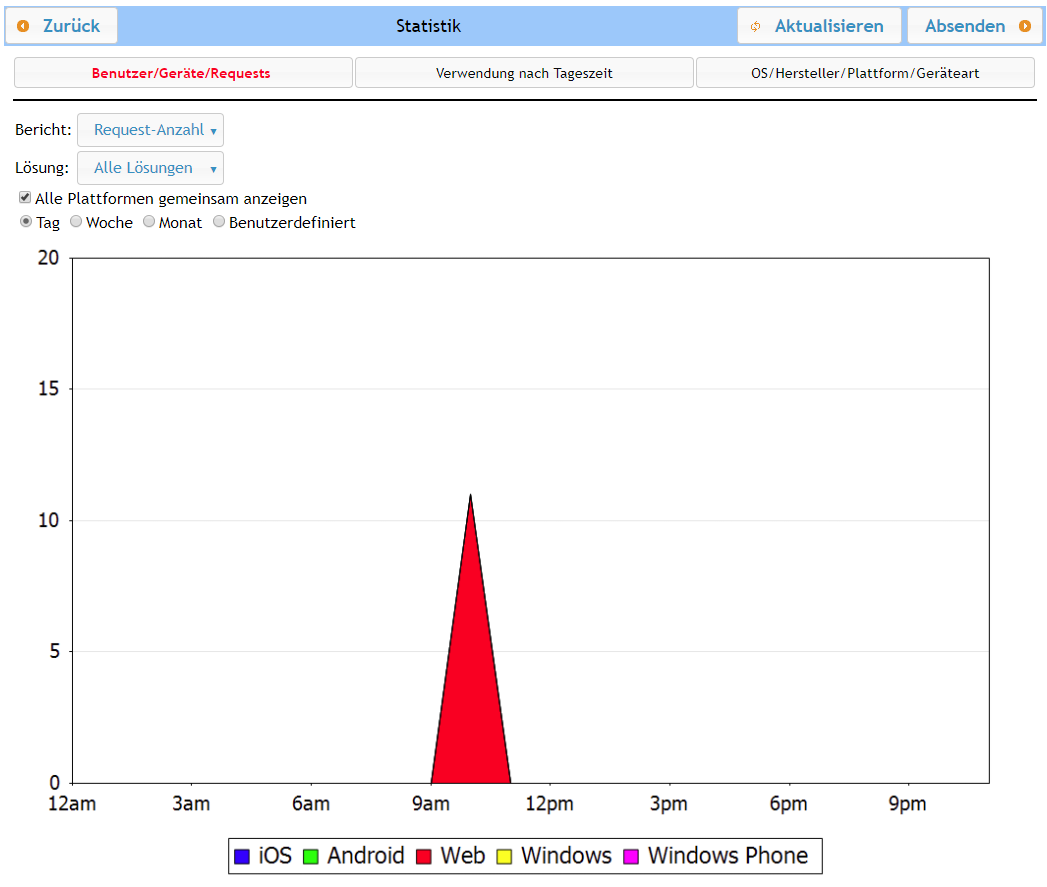Image resolution: width=1047 pixels, height=887 pixels.
Task: Click the blue iOS legend swatch
Action: (x=241, y=856)
